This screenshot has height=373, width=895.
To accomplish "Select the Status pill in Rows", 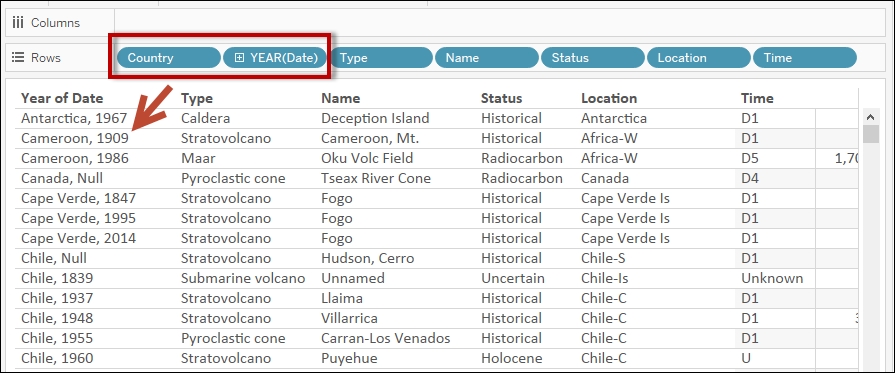I will point(593,58).
